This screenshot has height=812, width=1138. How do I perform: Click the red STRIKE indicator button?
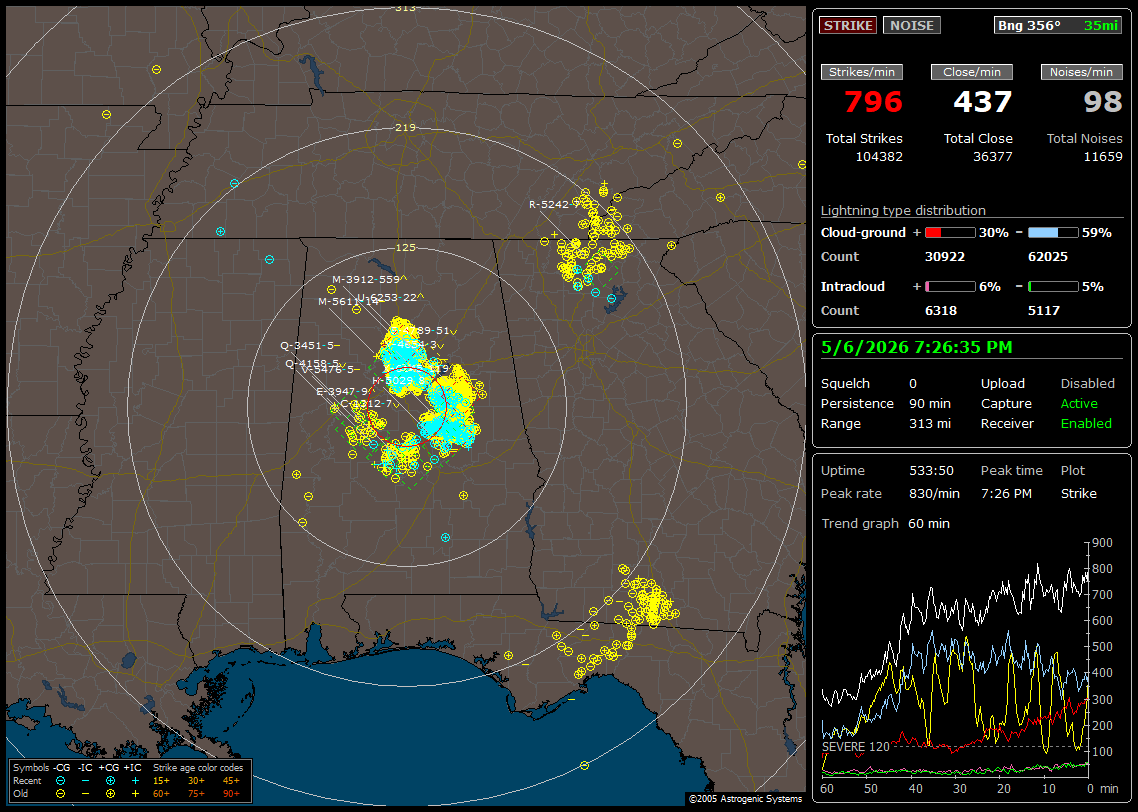848,25
